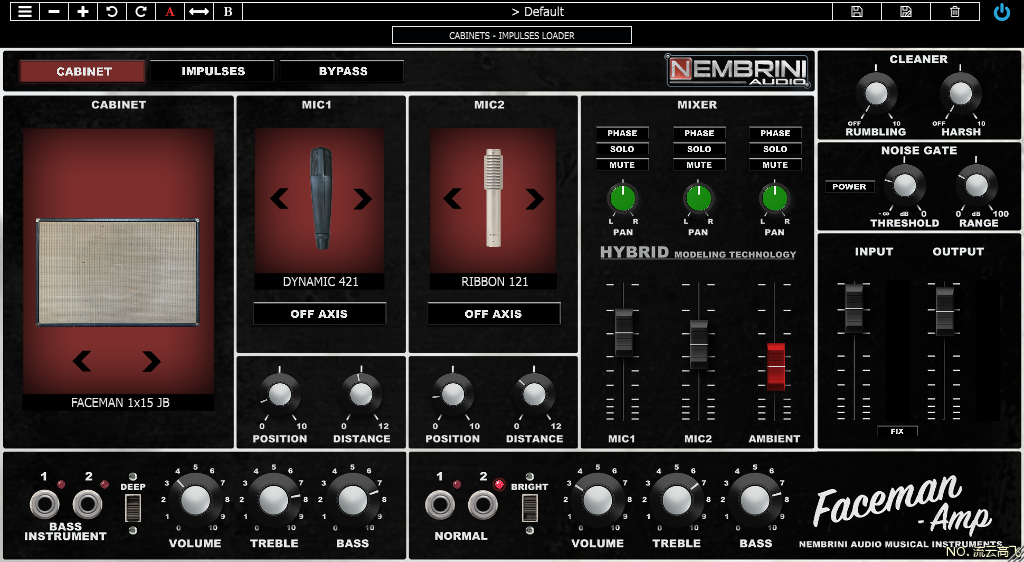Click the MIC2 POSITION knob
1024x562 pixels.
coord(453,394)
